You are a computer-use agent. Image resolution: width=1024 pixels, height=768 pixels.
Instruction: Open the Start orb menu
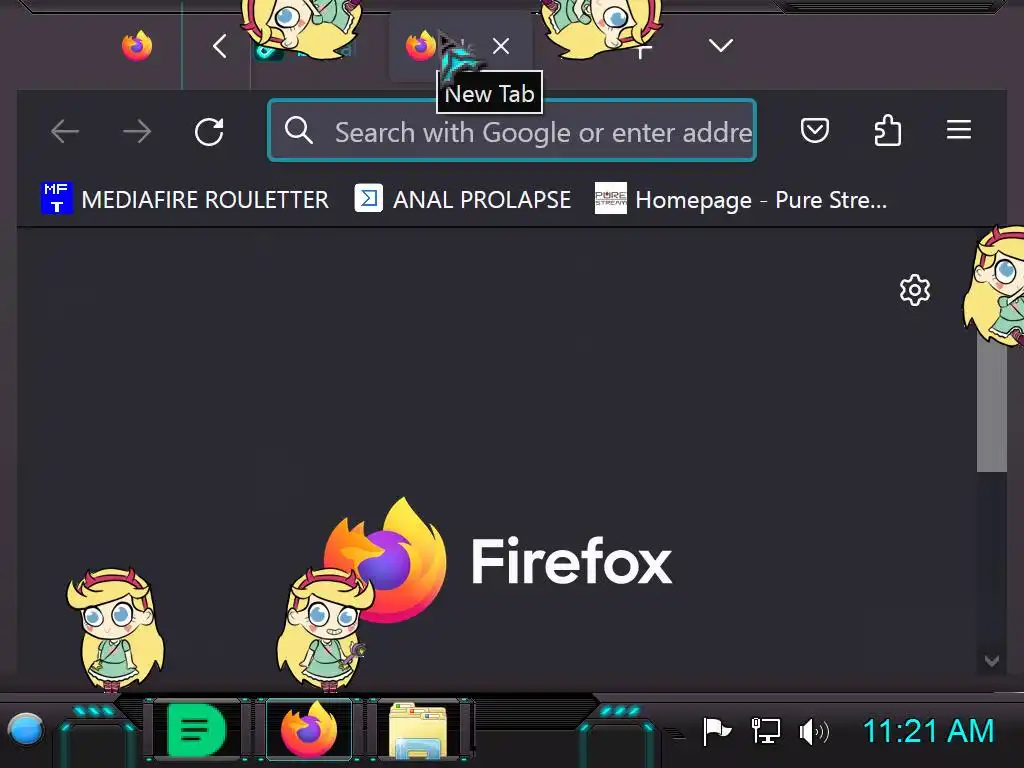pyautogui.click(x=26, y=729)
